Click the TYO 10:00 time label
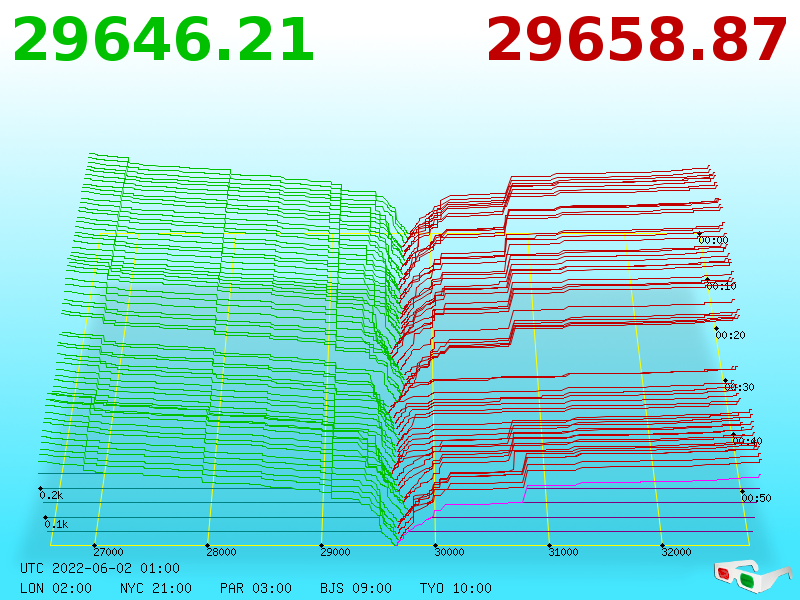The height and width of the screenshot is (600, 800). coord(456,588)
